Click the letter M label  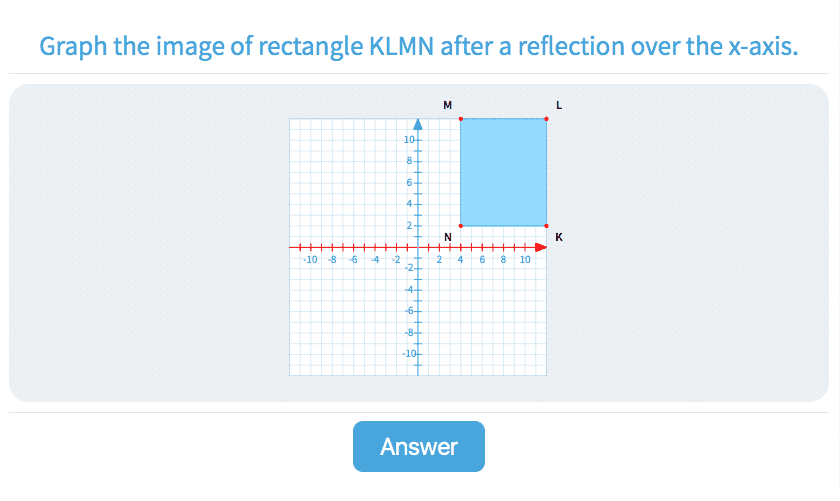[x=447, y=105]
